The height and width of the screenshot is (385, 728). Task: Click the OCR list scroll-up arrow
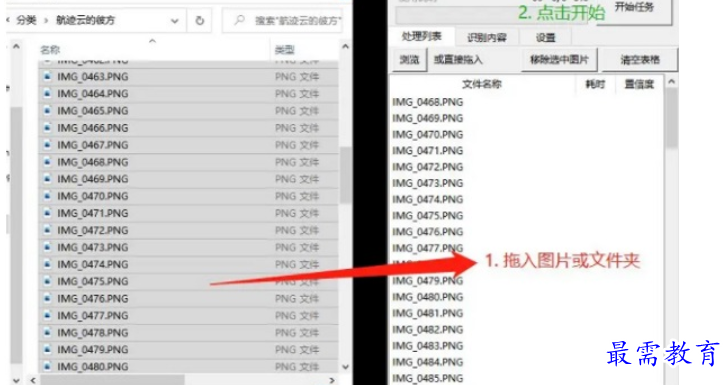pos(671,82)
